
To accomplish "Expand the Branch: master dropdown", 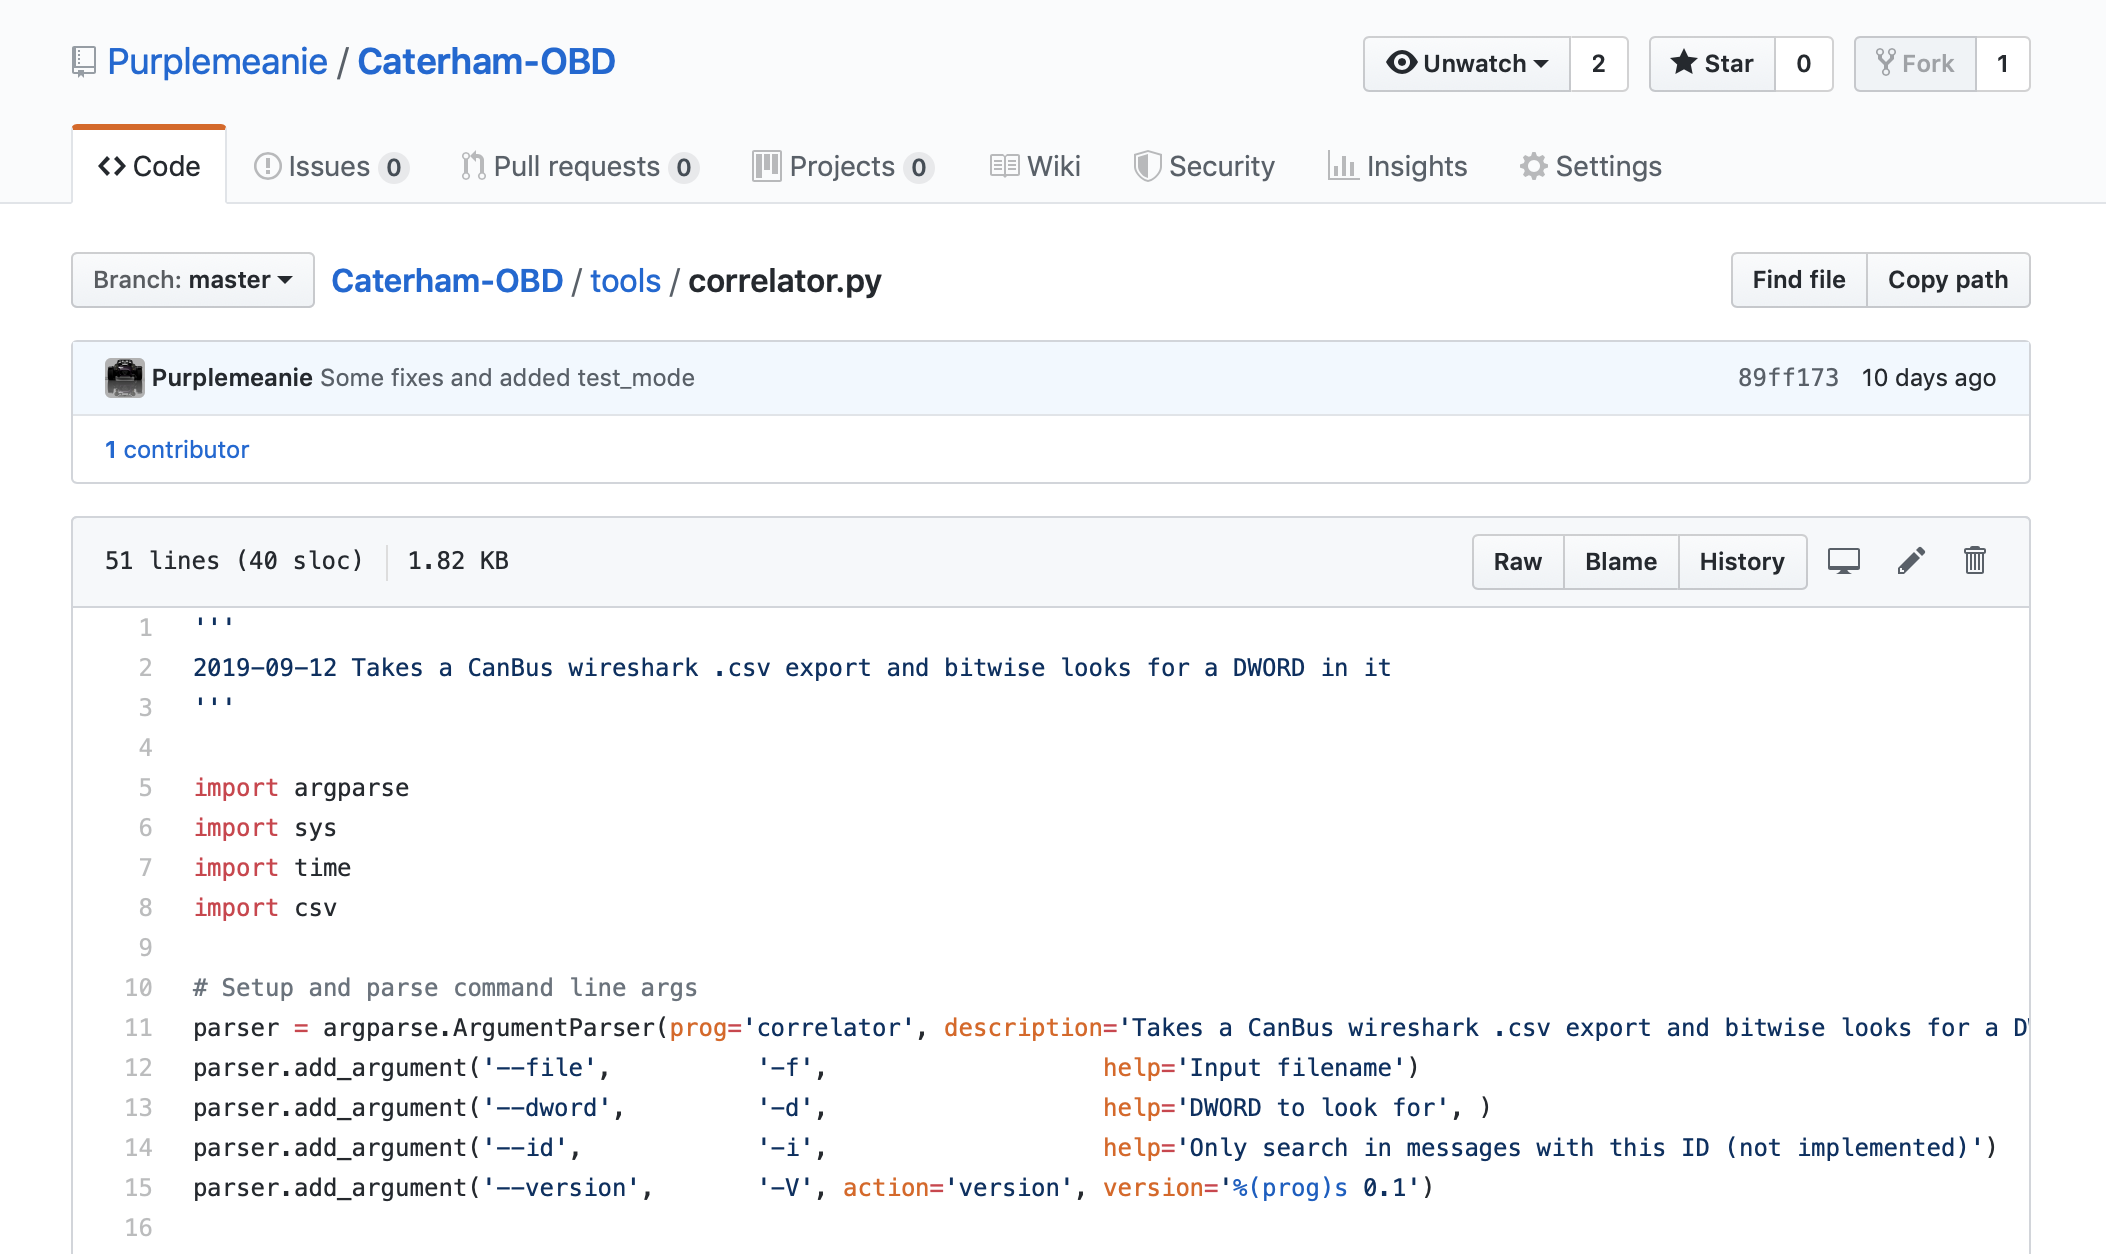I will pos(193,280).
